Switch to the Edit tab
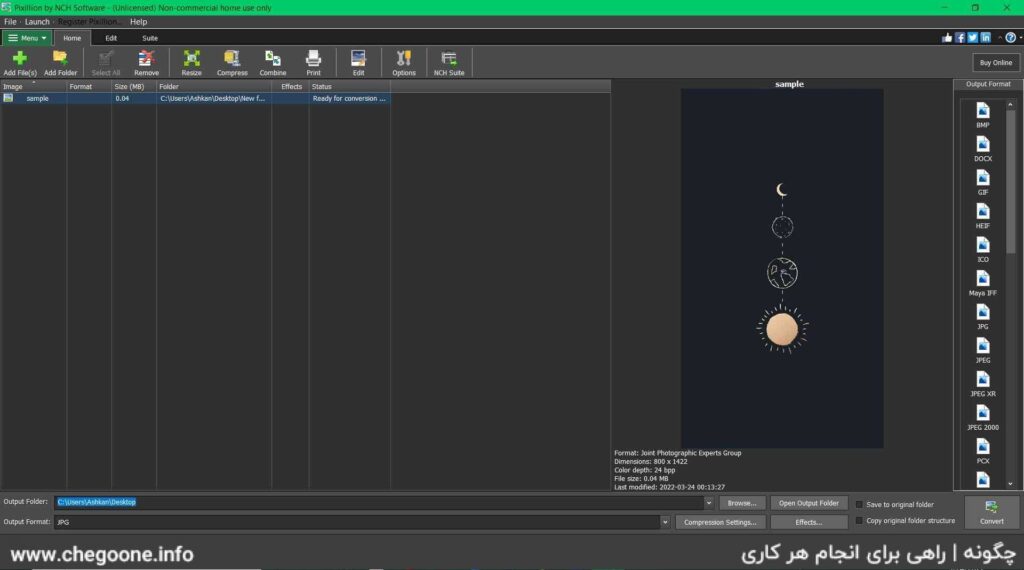The height and width of the screenshot is (570, 1024). point(111,38)
